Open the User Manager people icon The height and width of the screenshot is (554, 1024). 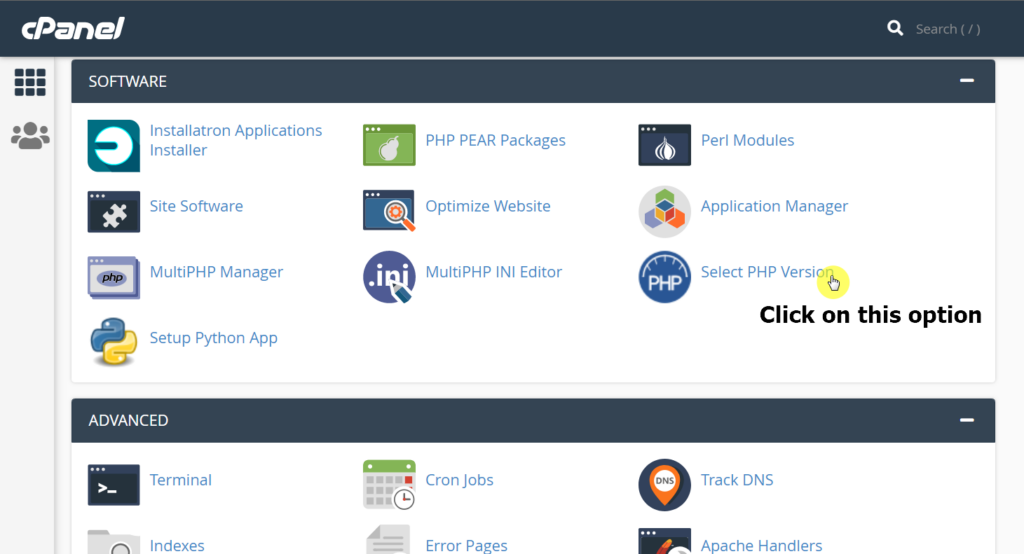coord(30,136)
